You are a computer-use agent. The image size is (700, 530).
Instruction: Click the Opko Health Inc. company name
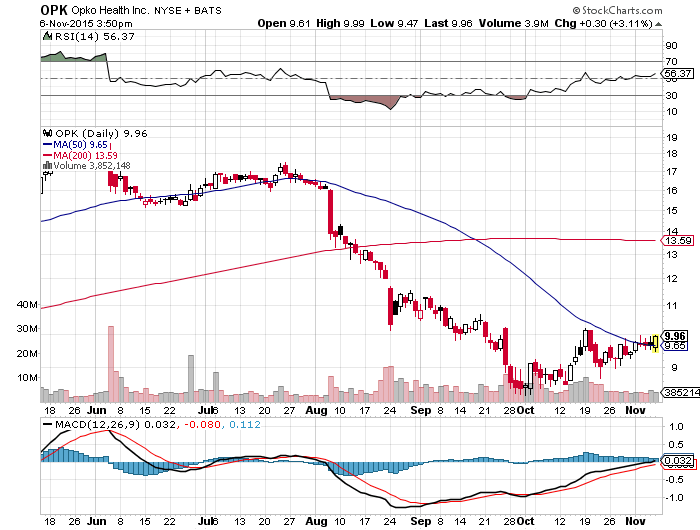(109, 10)
